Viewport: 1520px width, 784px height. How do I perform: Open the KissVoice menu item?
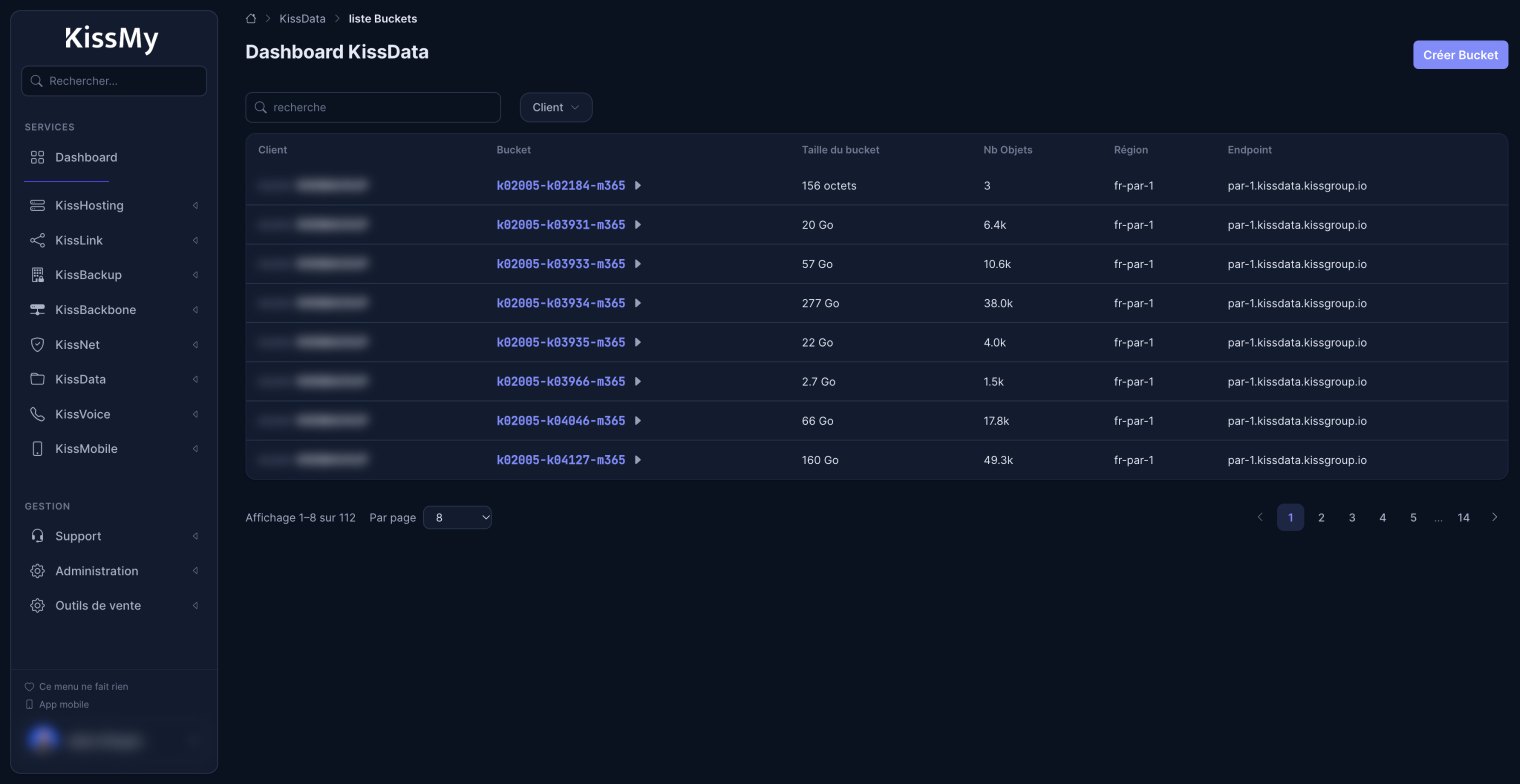click(114, 414)
